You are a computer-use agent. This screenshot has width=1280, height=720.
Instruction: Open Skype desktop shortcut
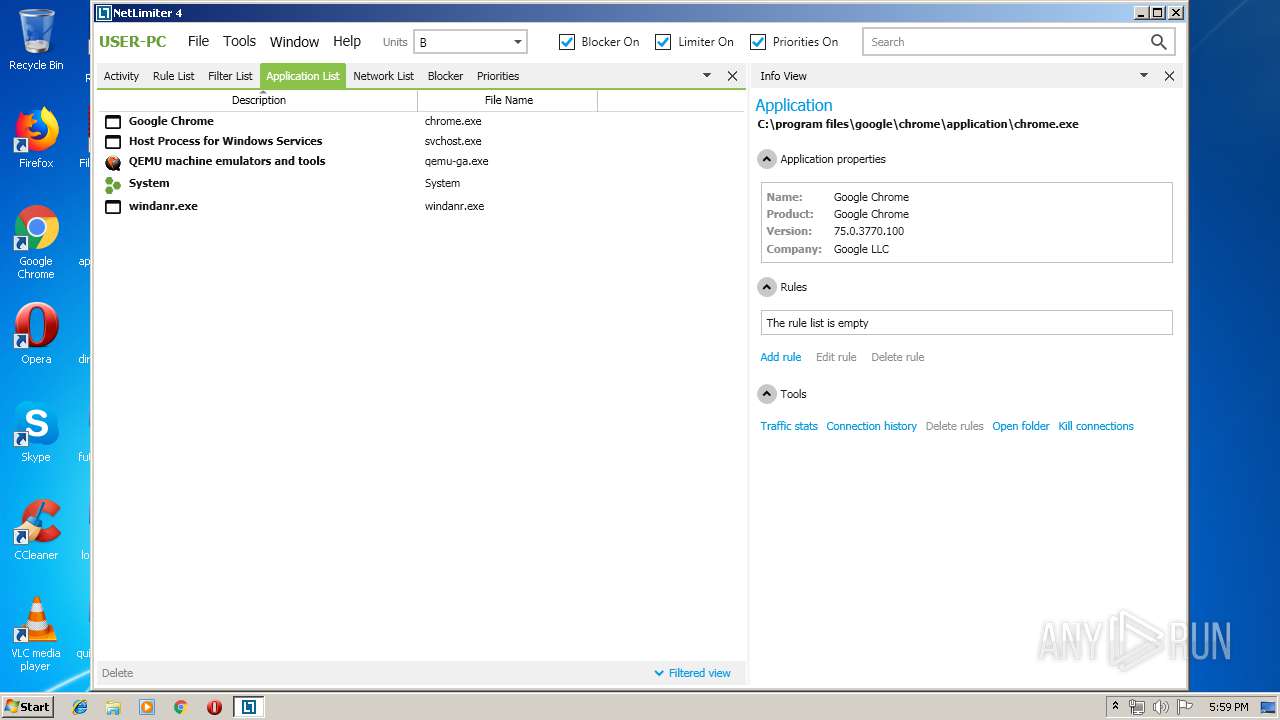(36, 432)
